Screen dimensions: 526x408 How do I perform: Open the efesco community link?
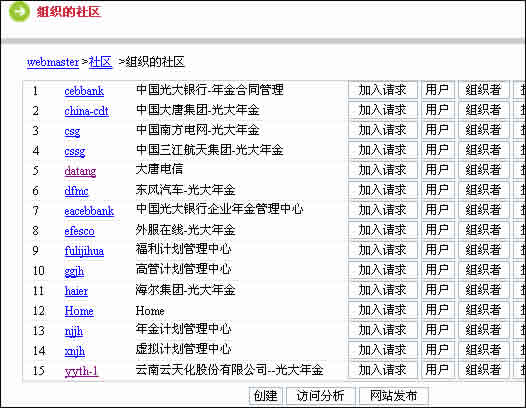(80, 231)
